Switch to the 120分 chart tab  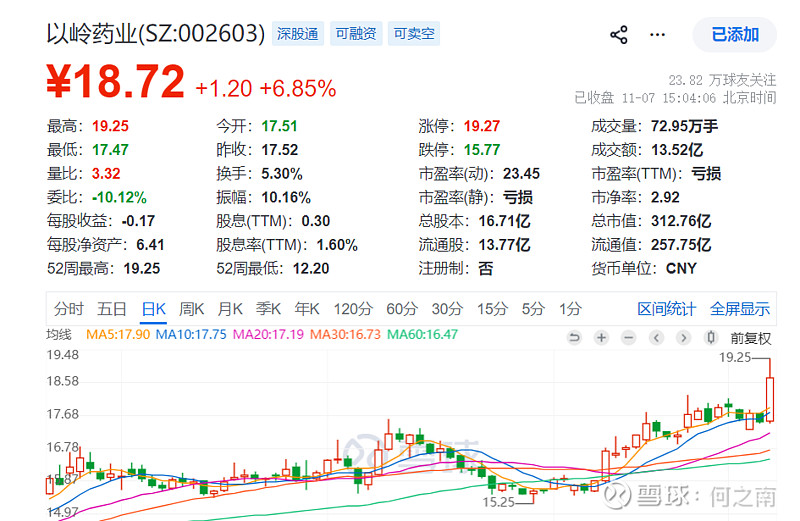click(x=353, y=309)
